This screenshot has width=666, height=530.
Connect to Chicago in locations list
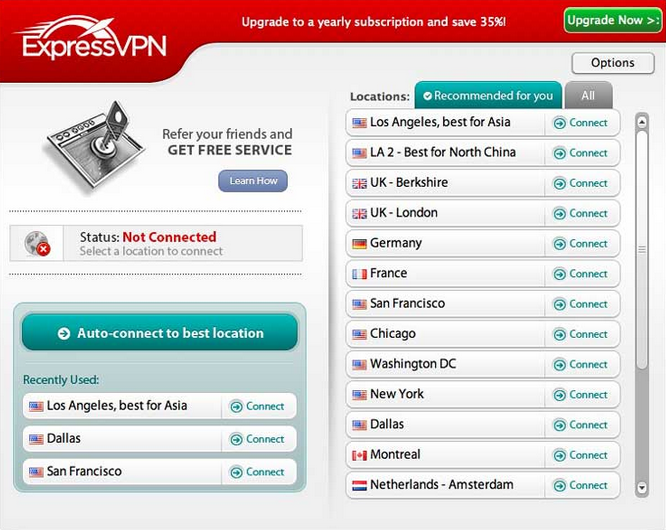[x=581, y=334]
